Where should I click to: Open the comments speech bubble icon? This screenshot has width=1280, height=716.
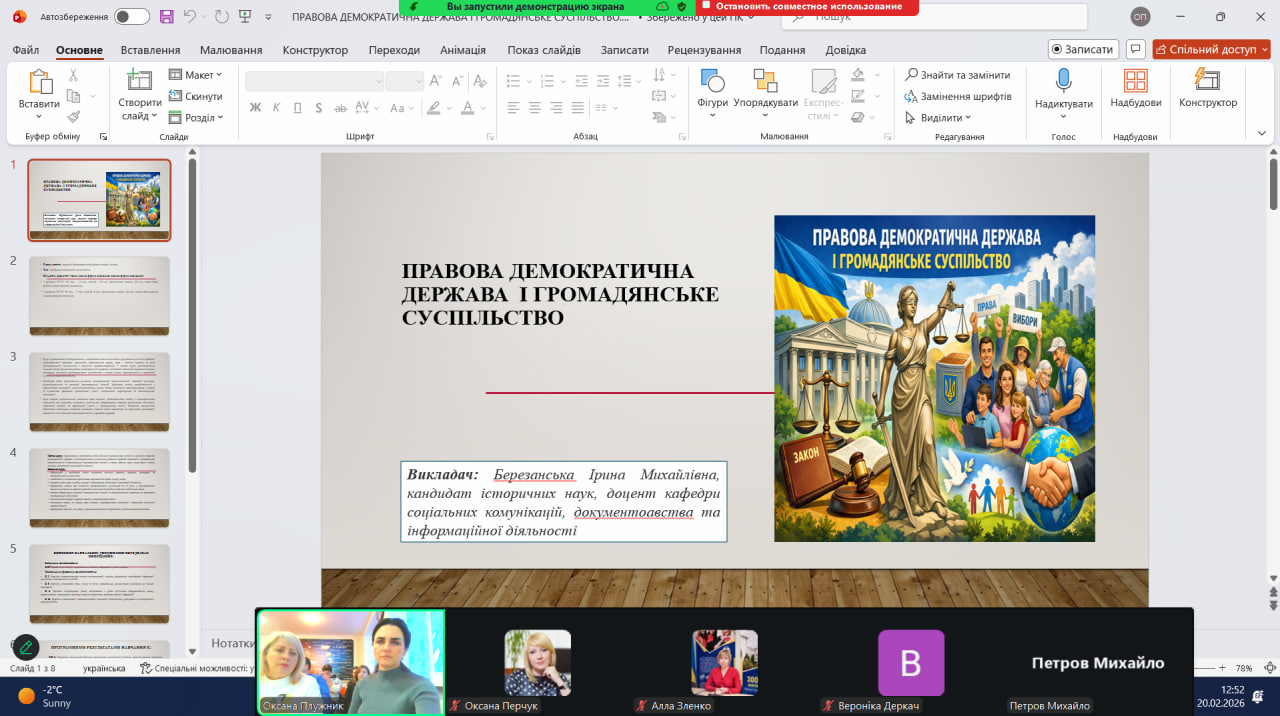coord(1135,49)
